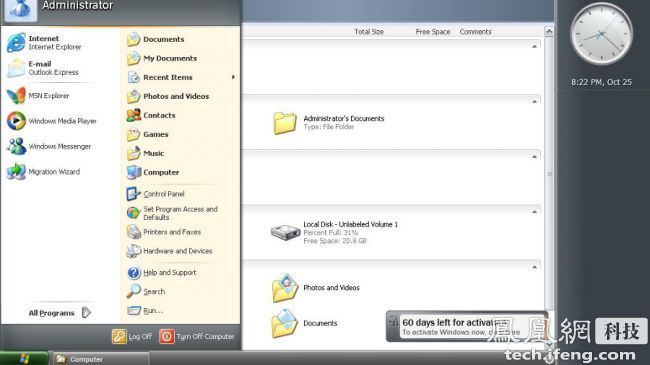Open the Photos and Videos icon in the Start menu

pos(133,96)
